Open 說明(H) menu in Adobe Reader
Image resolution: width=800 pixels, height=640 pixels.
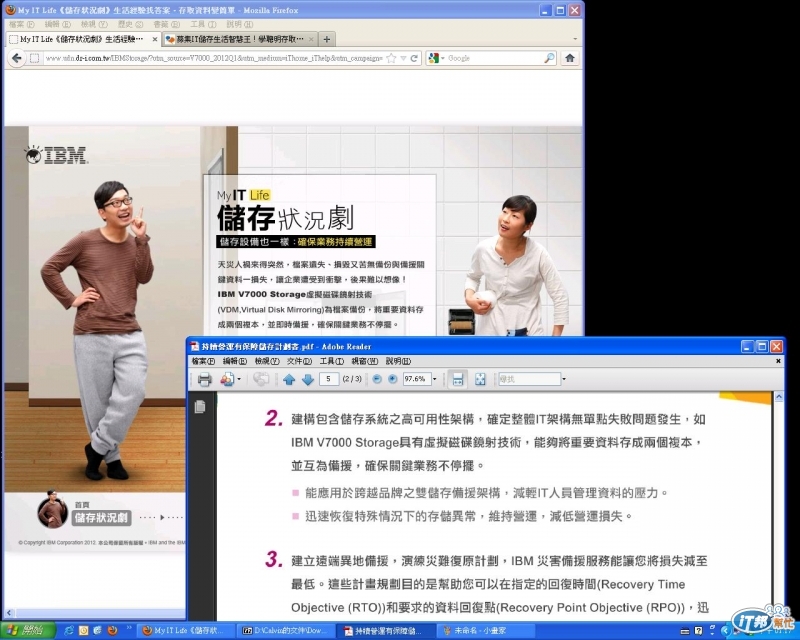click(398, 361)
